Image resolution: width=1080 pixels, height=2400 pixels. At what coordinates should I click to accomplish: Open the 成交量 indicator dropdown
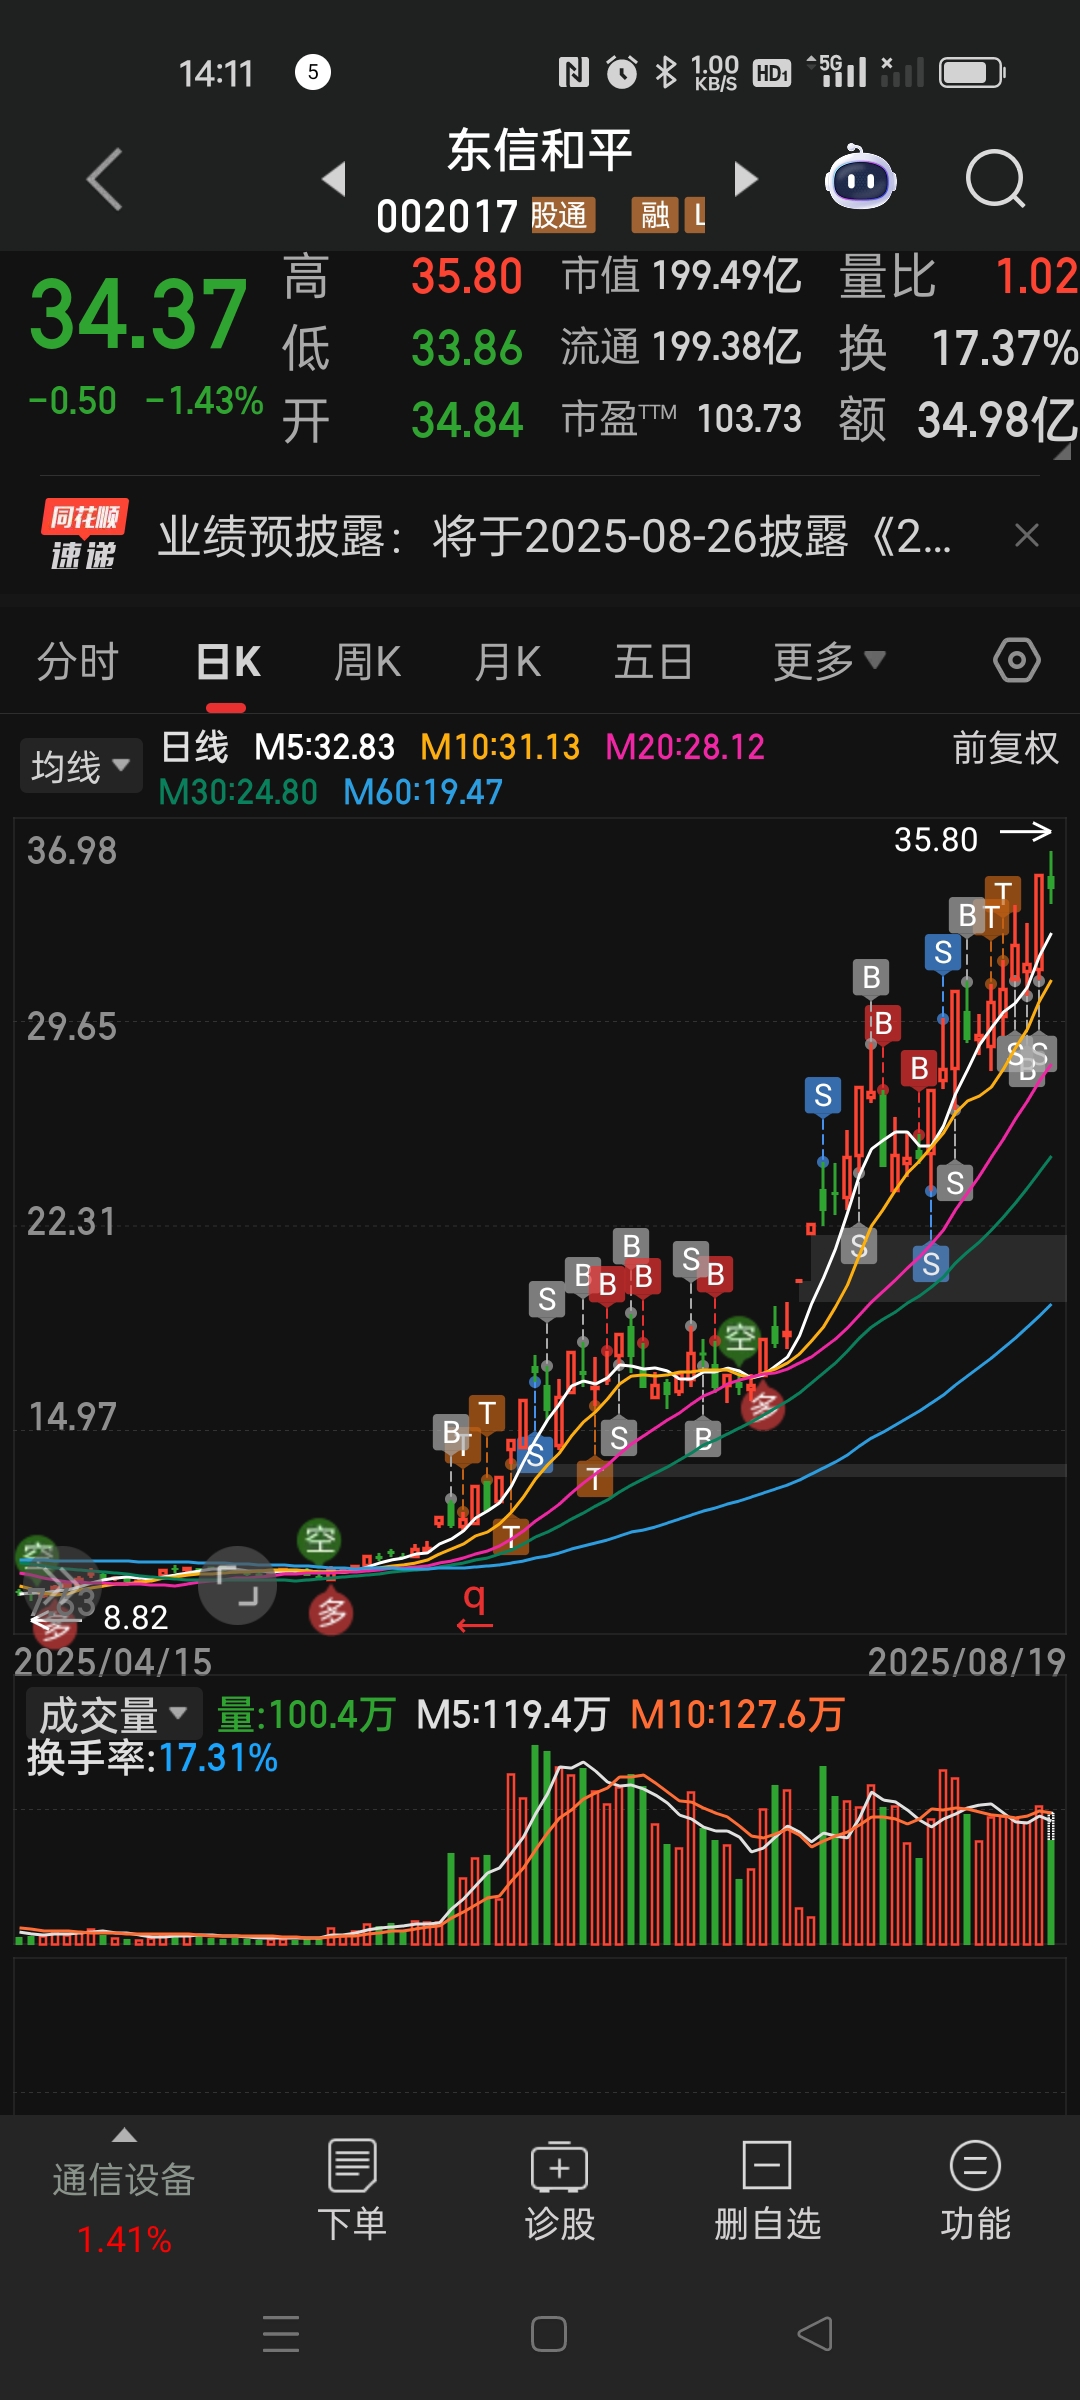point(114,1715)
